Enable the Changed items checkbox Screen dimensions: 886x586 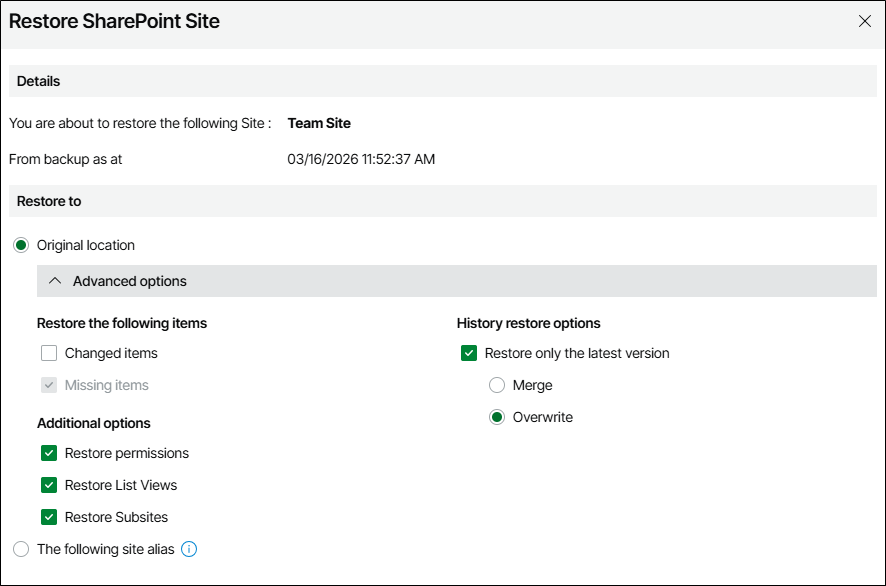coord(49,353)
